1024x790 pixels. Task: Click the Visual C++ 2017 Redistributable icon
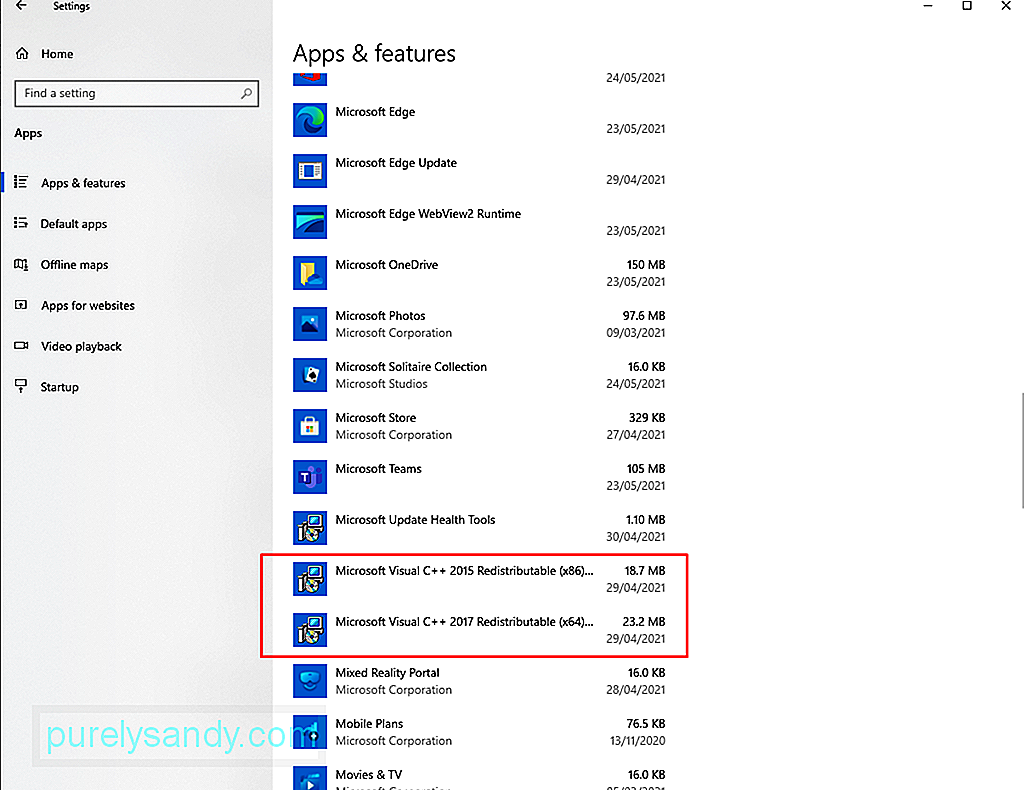[x=310, y=629]
